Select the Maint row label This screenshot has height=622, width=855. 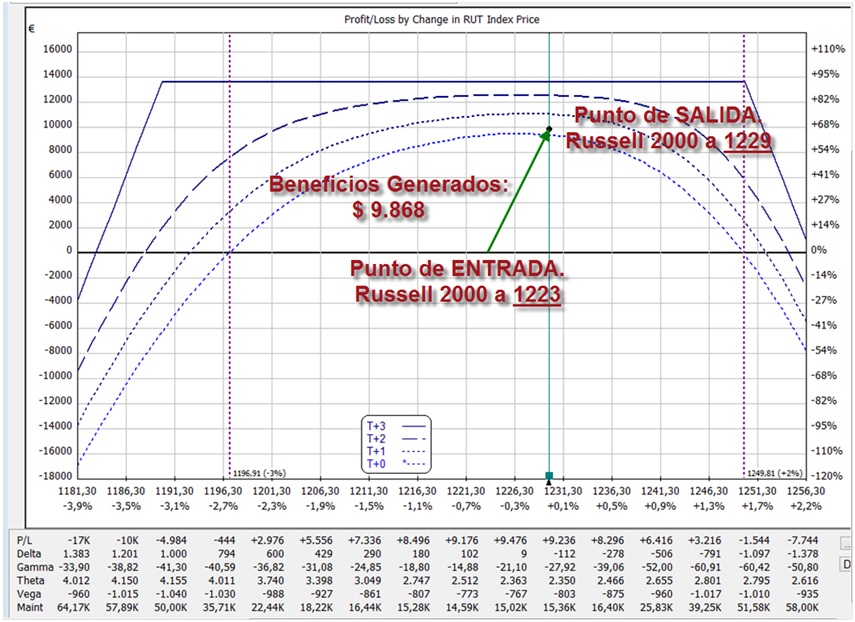pyautogui.click(x=29, y=607)
